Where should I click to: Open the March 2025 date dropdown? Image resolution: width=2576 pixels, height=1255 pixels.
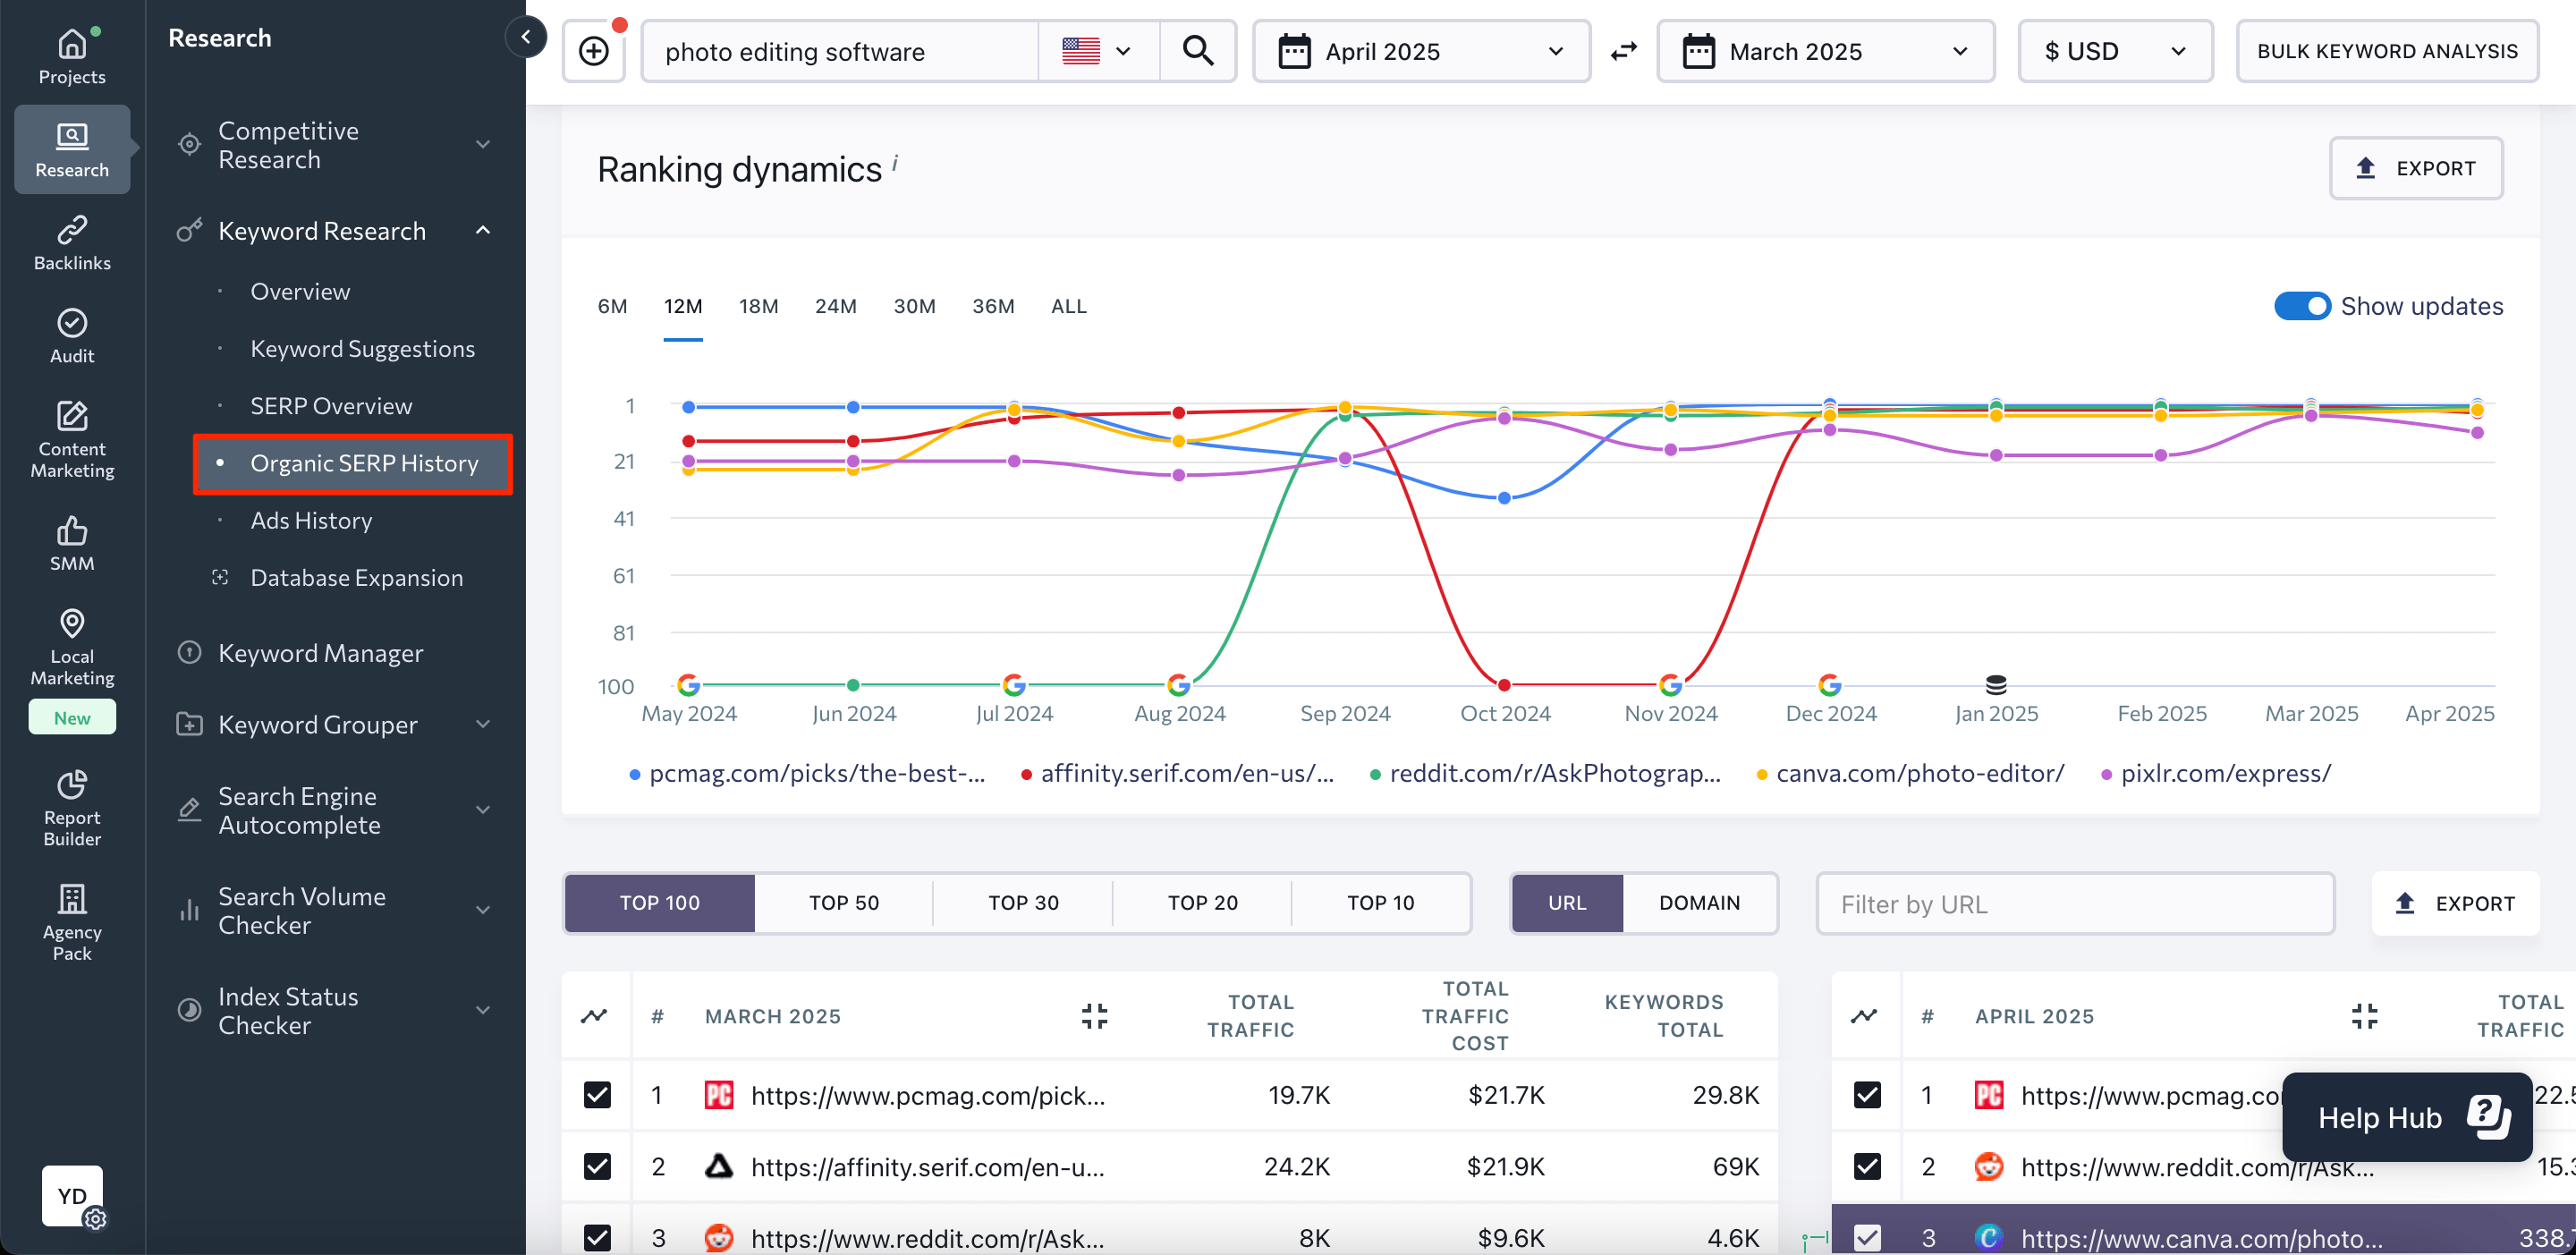pyautogui.click(x=1825, y=51)
